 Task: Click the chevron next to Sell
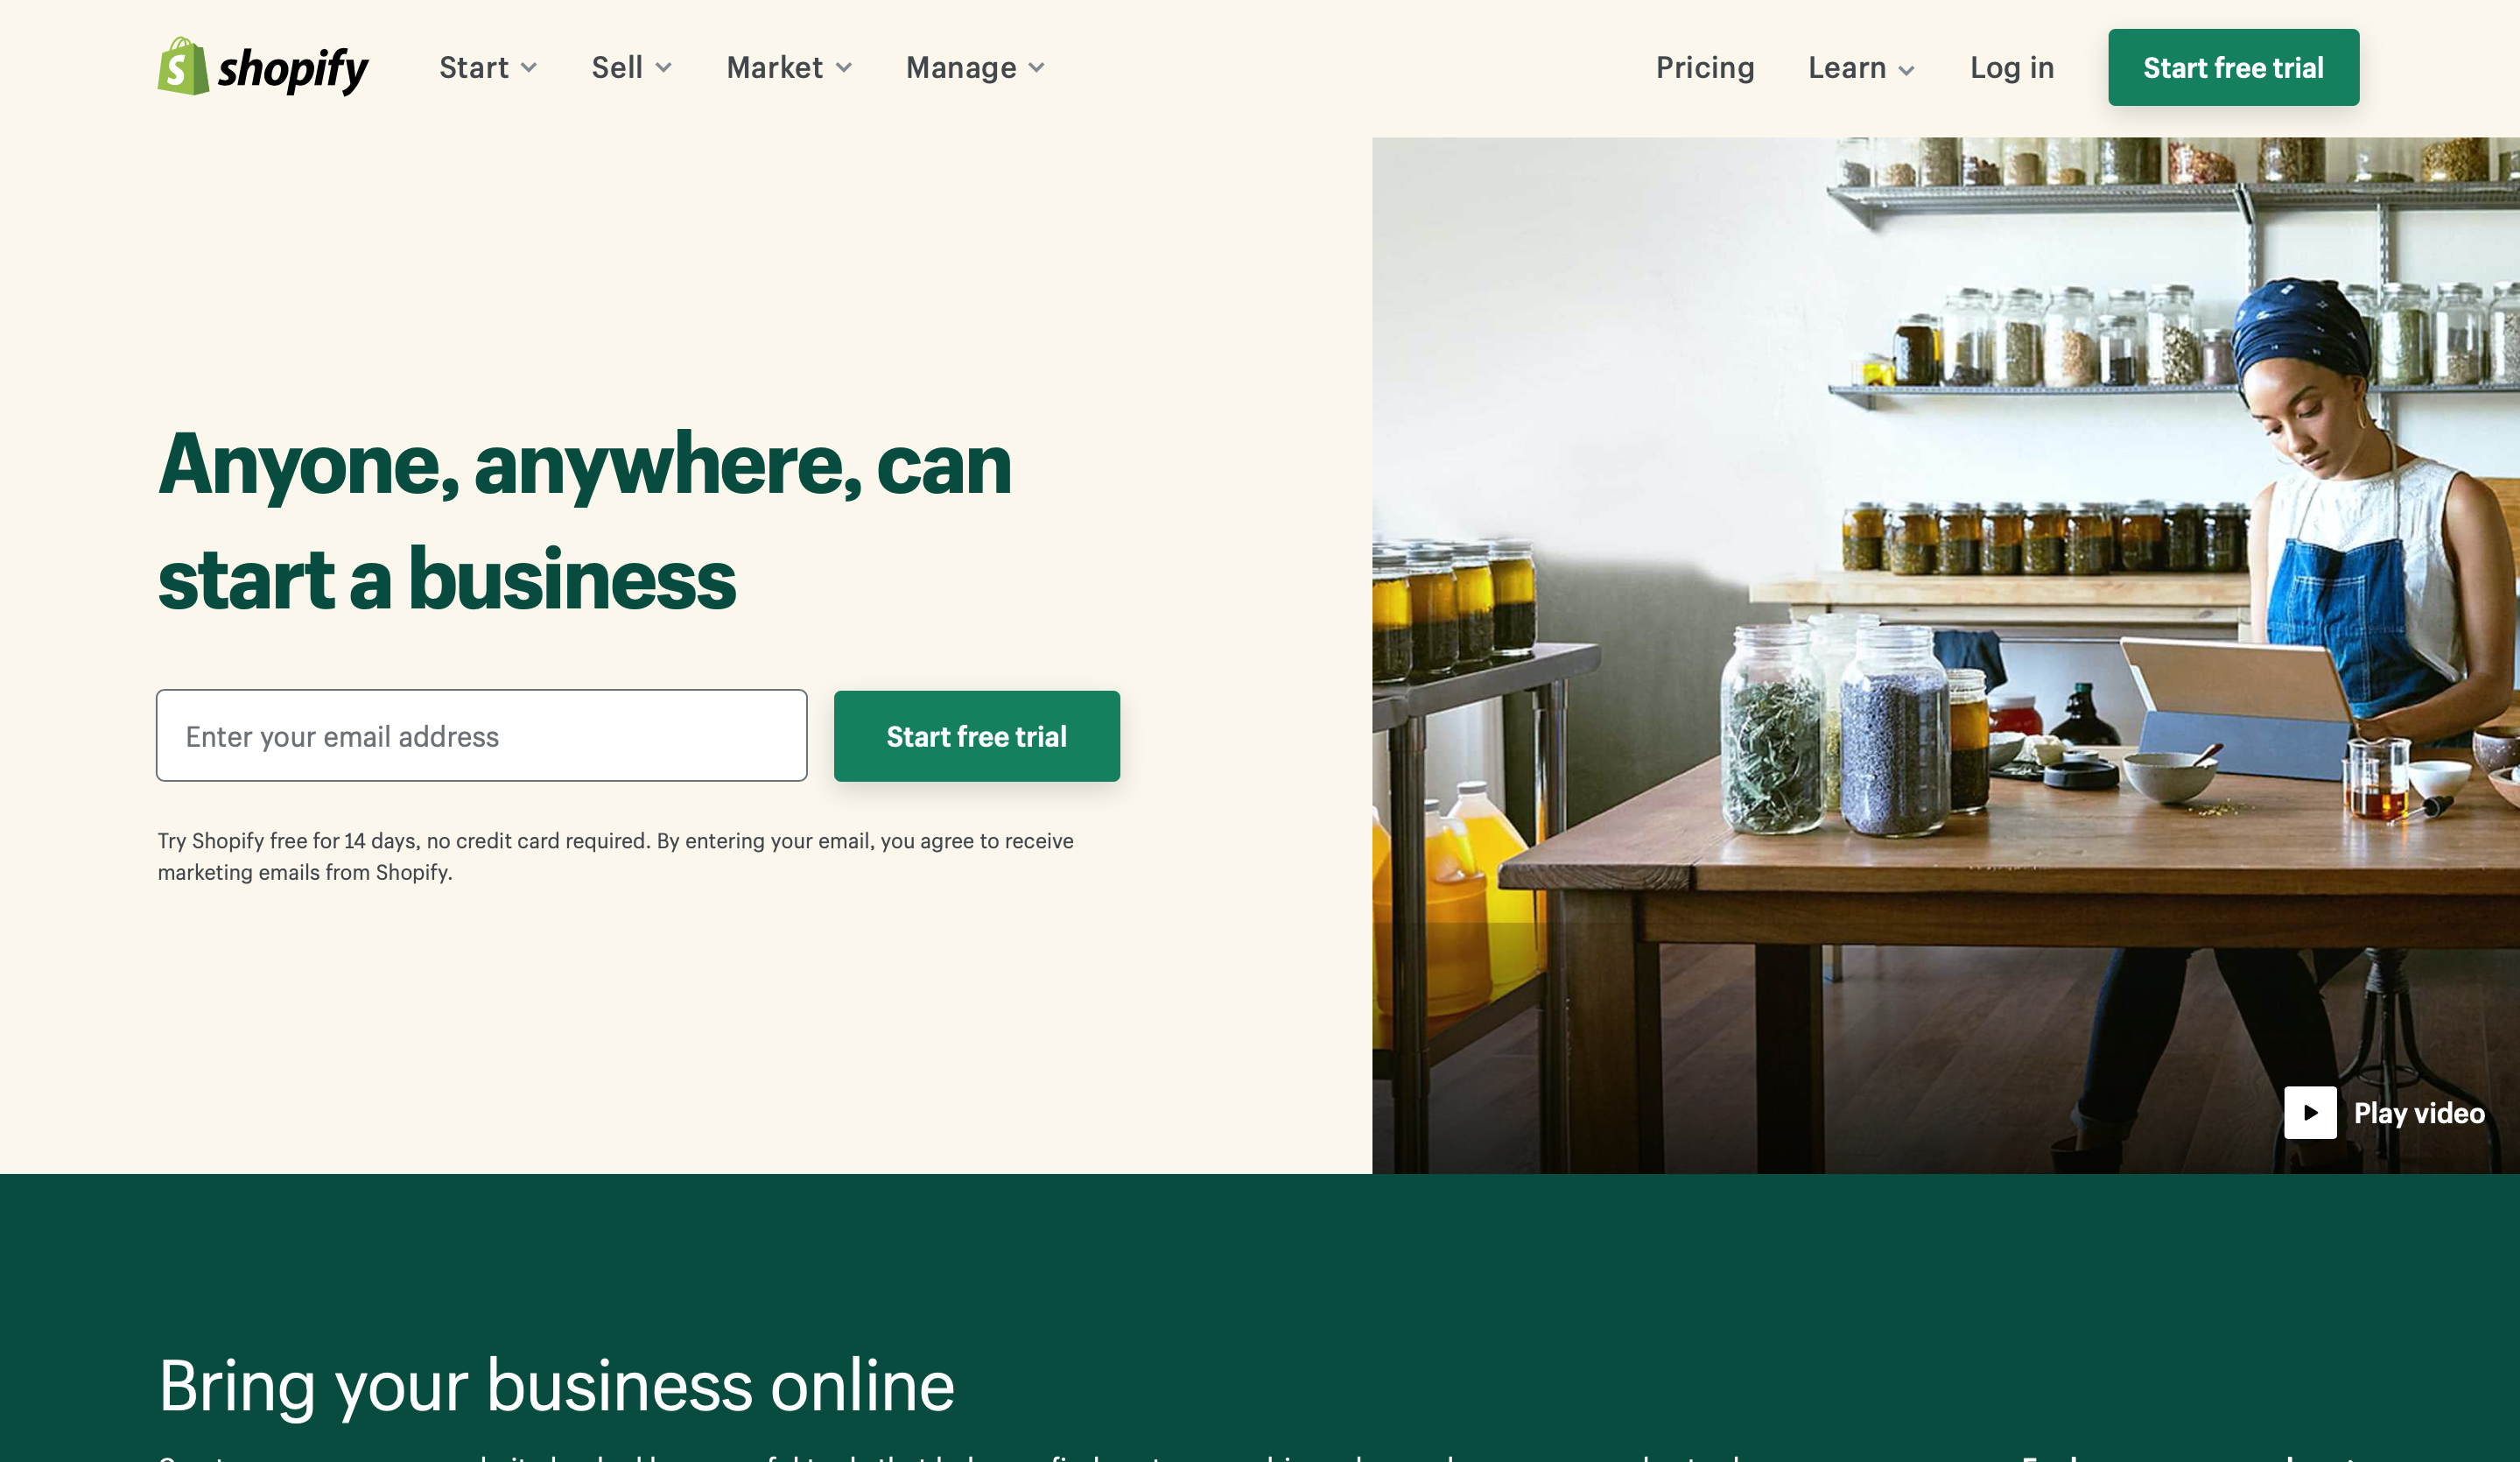[x=663, y=68]
